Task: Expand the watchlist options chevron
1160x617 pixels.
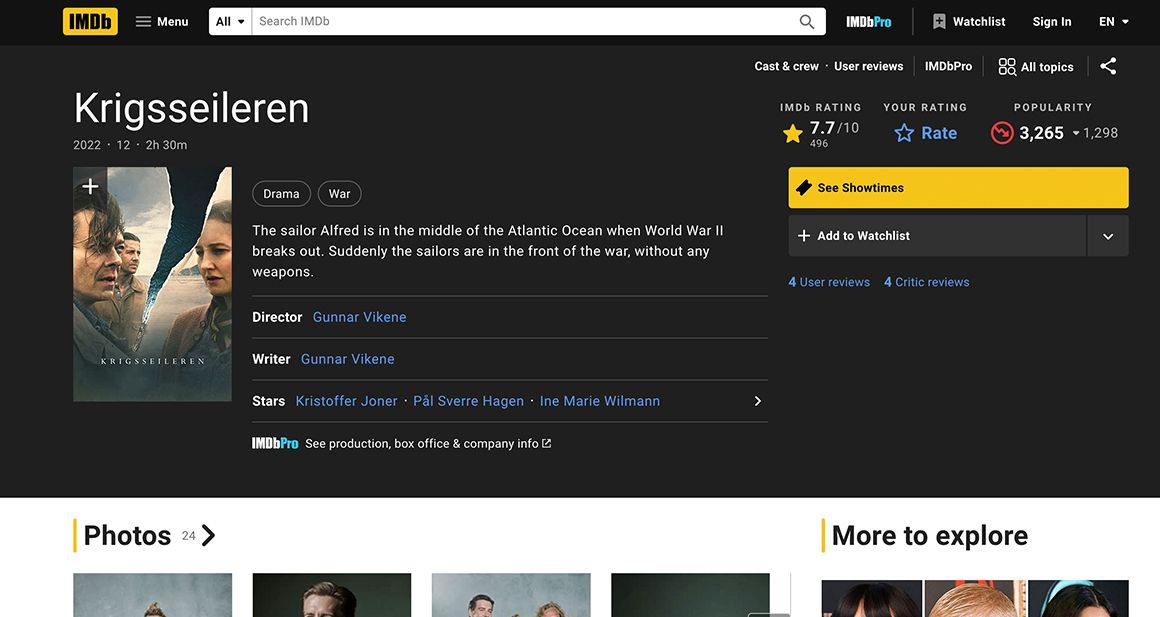Action: (x=1107, y=236)
